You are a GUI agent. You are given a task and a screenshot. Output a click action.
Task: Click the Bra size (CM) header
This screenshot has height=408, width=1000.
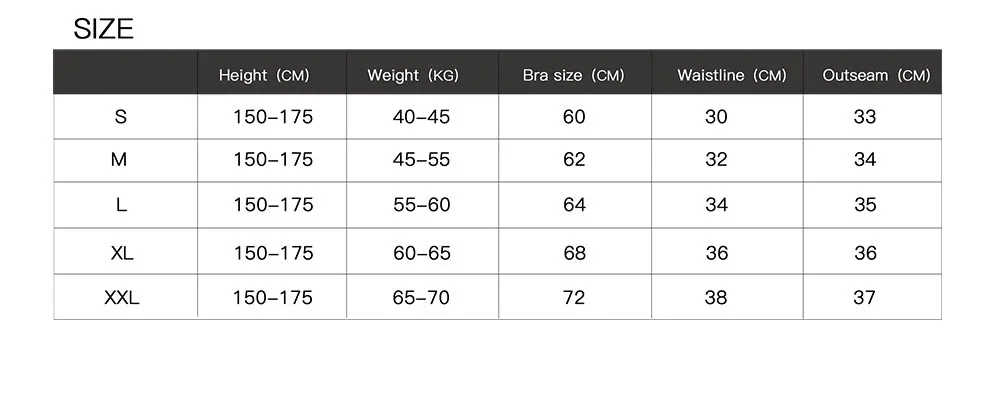tap(573, 76)
